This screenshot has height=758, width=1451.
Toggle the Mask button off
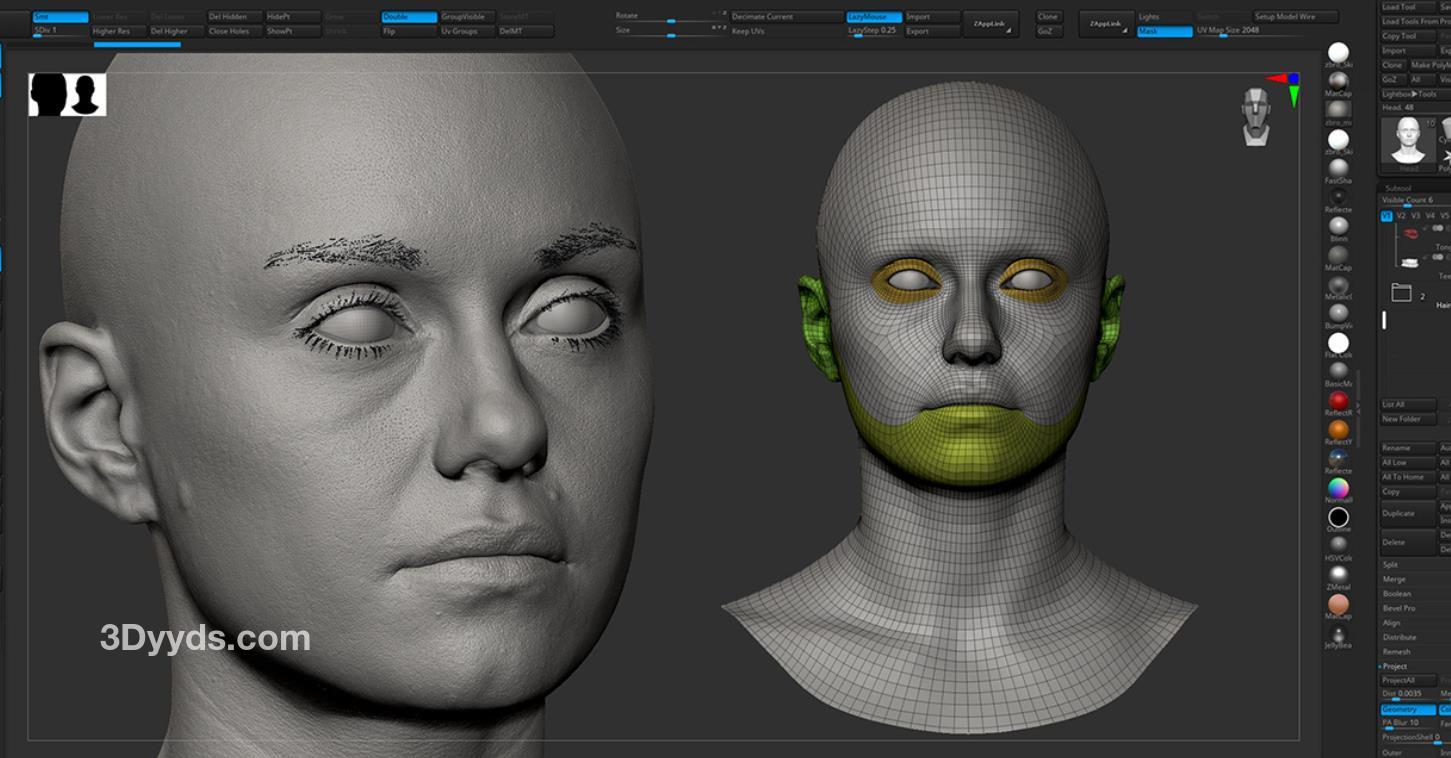pyautogui.click(x=1163, y=31)
